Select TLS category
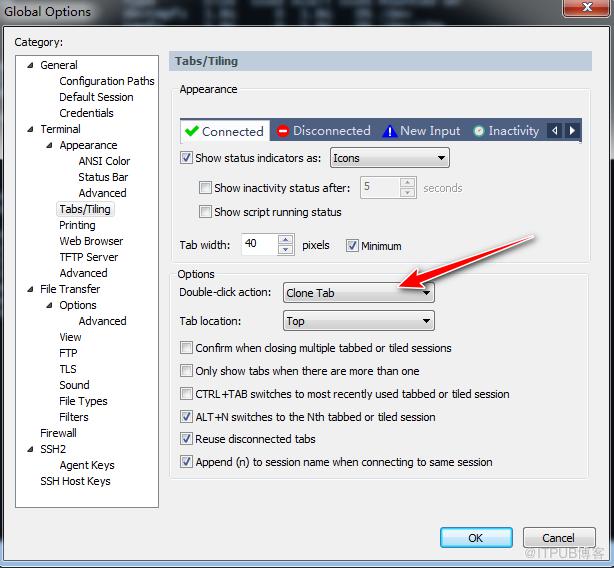The height and width of the screenshot is (568, 614). [68, 369]
